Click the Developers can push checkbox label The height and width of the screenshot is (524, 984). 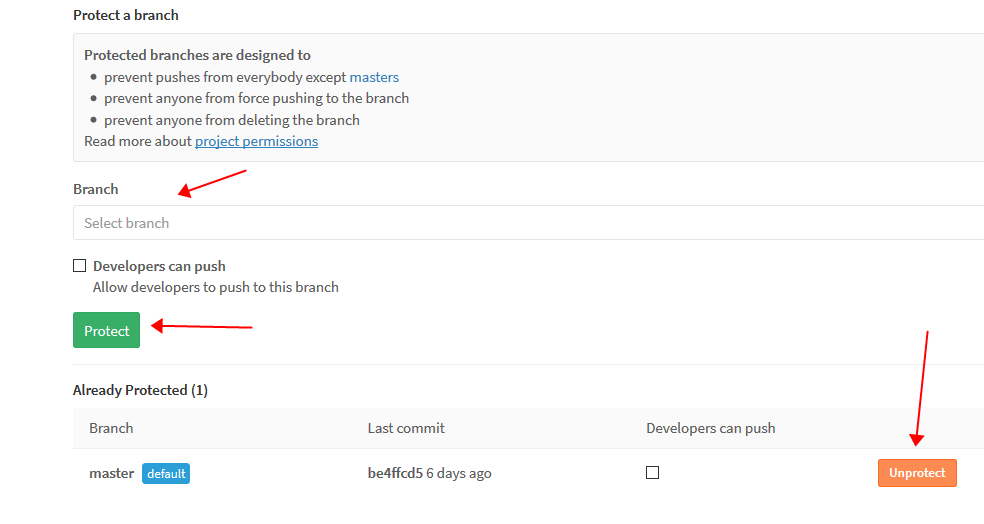coord(159,266)
